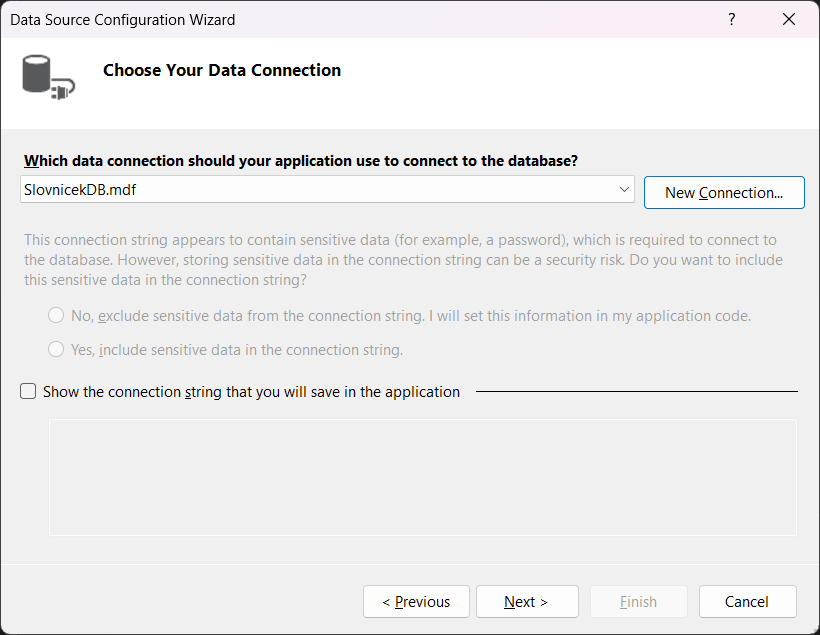Screen dimensions: 820x635
Task: Select the "No, exclude sensitive data" radio button
Action: click(x=56, y=315)
